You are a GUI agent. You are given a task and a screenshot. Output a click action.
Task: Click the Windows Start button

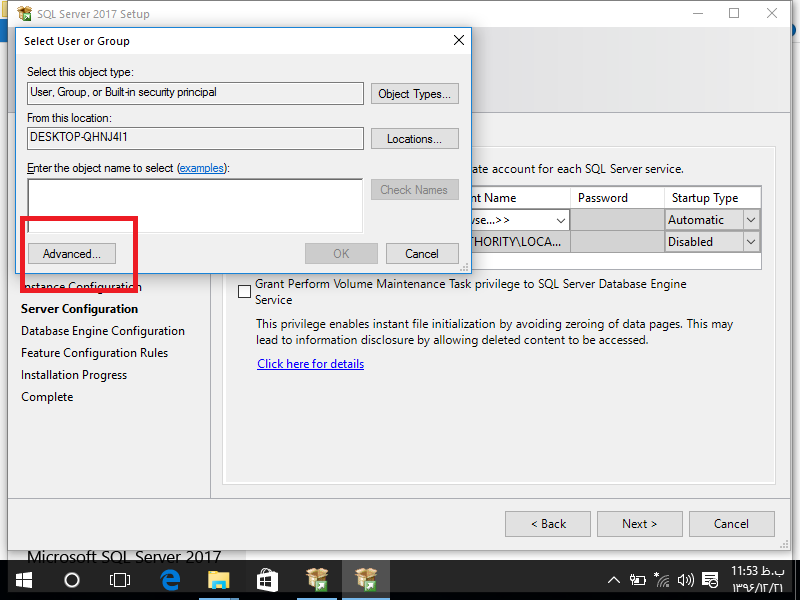[23, 580]
